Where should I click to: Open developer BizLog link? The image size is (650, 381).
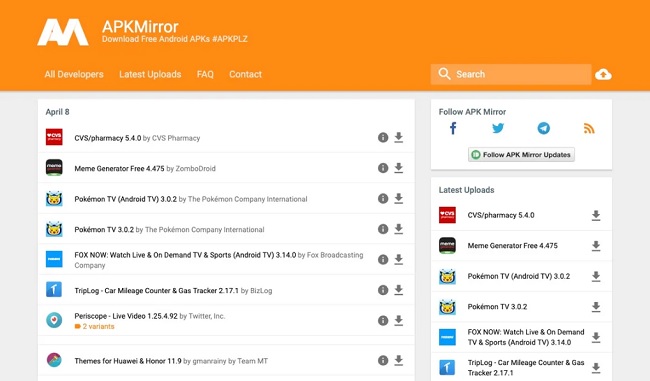[261, 291]
